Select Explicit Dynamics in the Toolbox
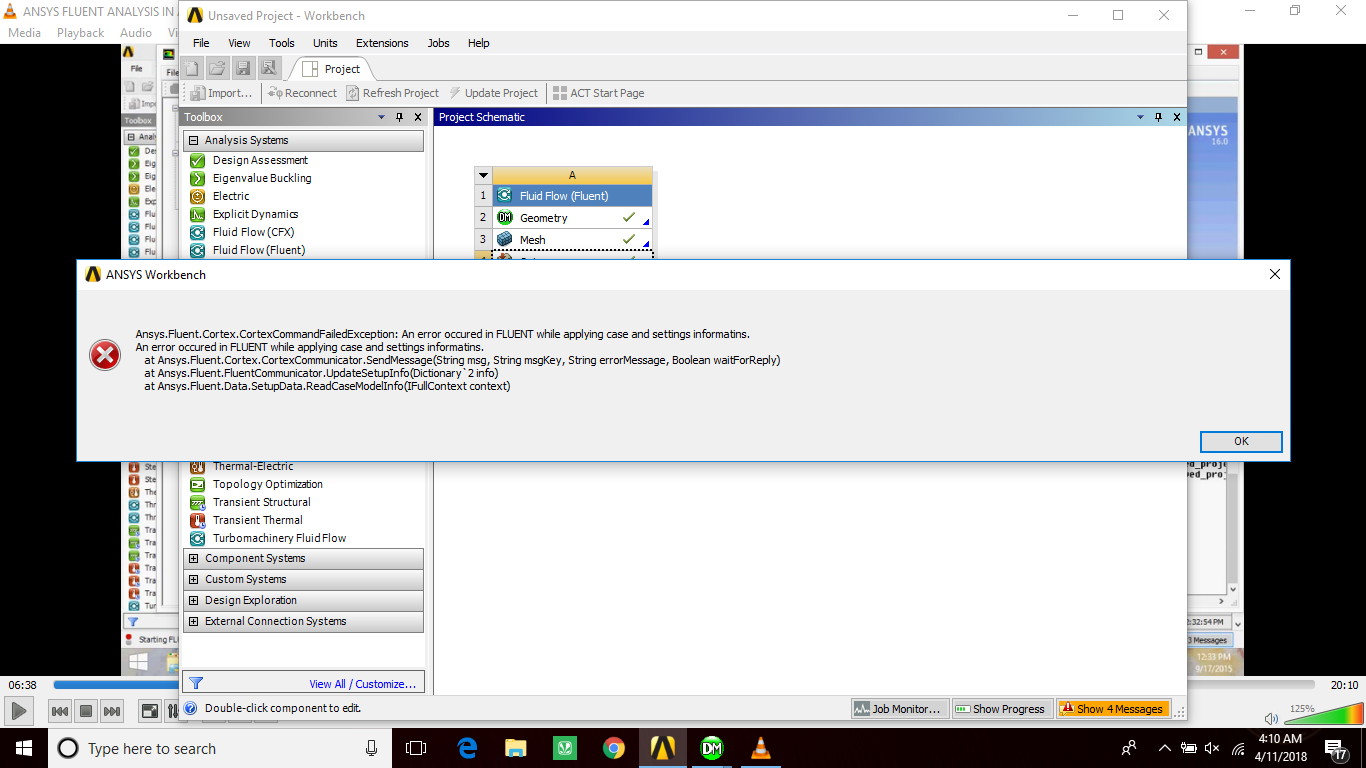Image resolution: width=1366 pixels, height=768 pixels. (x=255, y=214)
